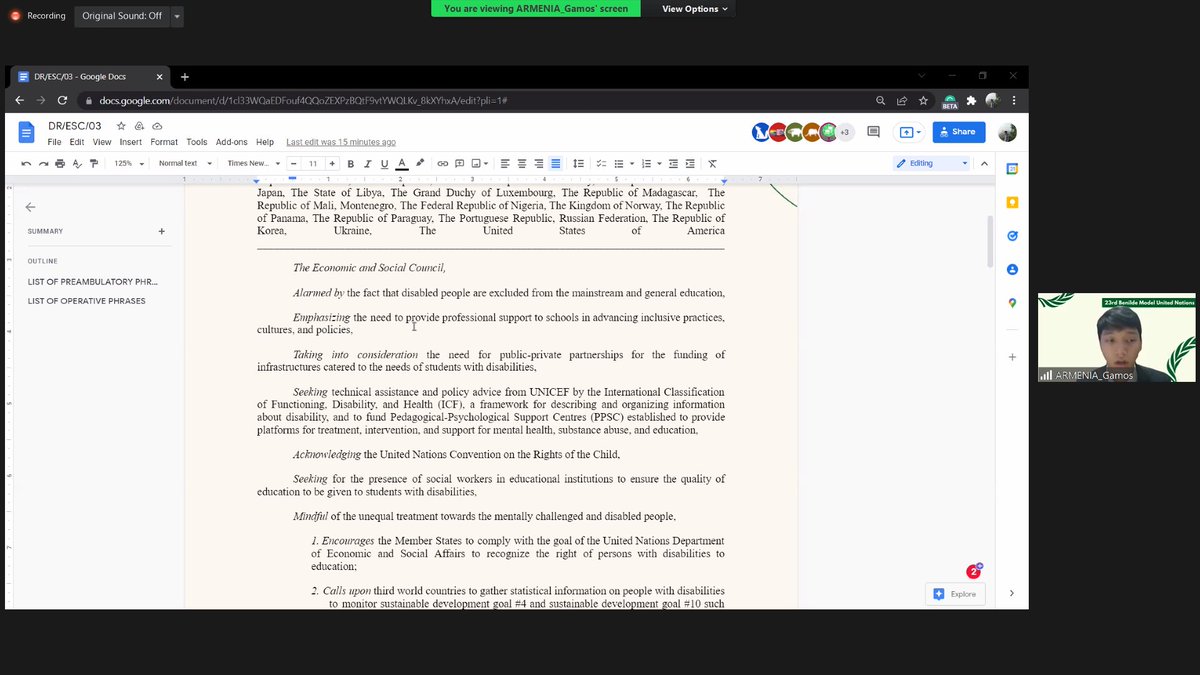Add a document summary
Viewport: 1200px width, 675px height.
click(161, 231)
